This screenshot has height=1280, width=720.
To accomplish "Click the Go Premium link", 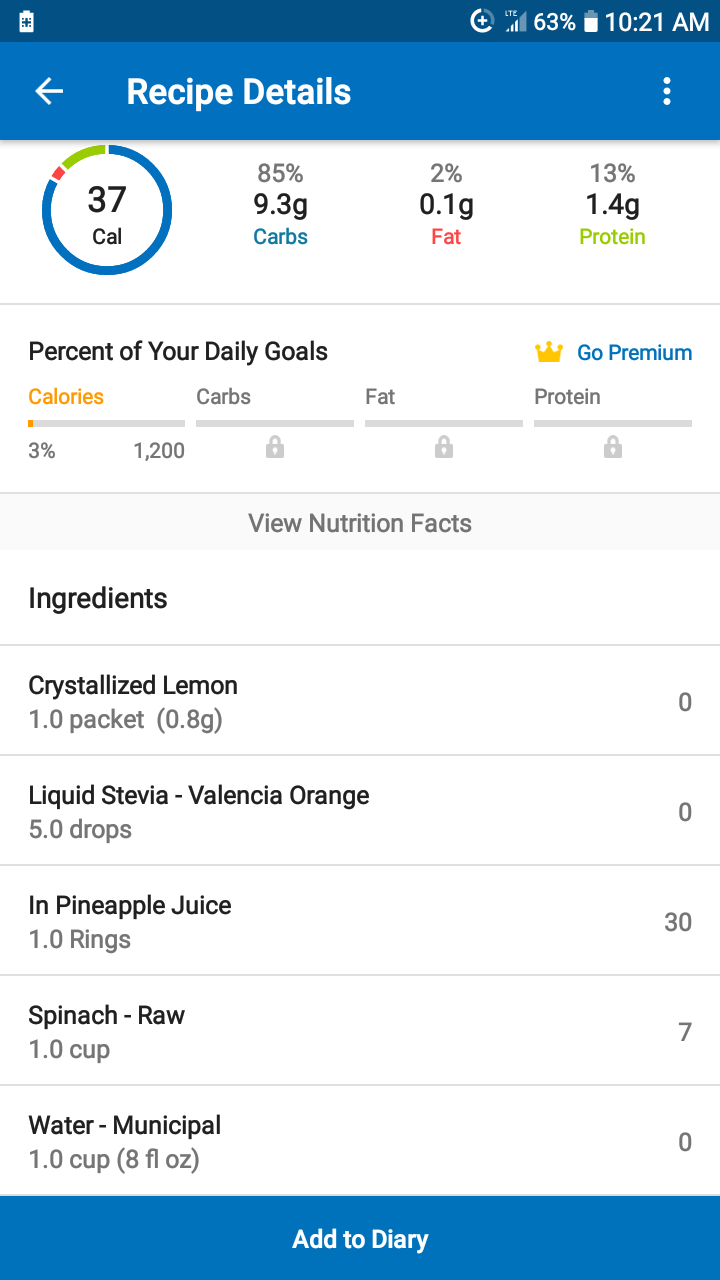I will point(634,352).
